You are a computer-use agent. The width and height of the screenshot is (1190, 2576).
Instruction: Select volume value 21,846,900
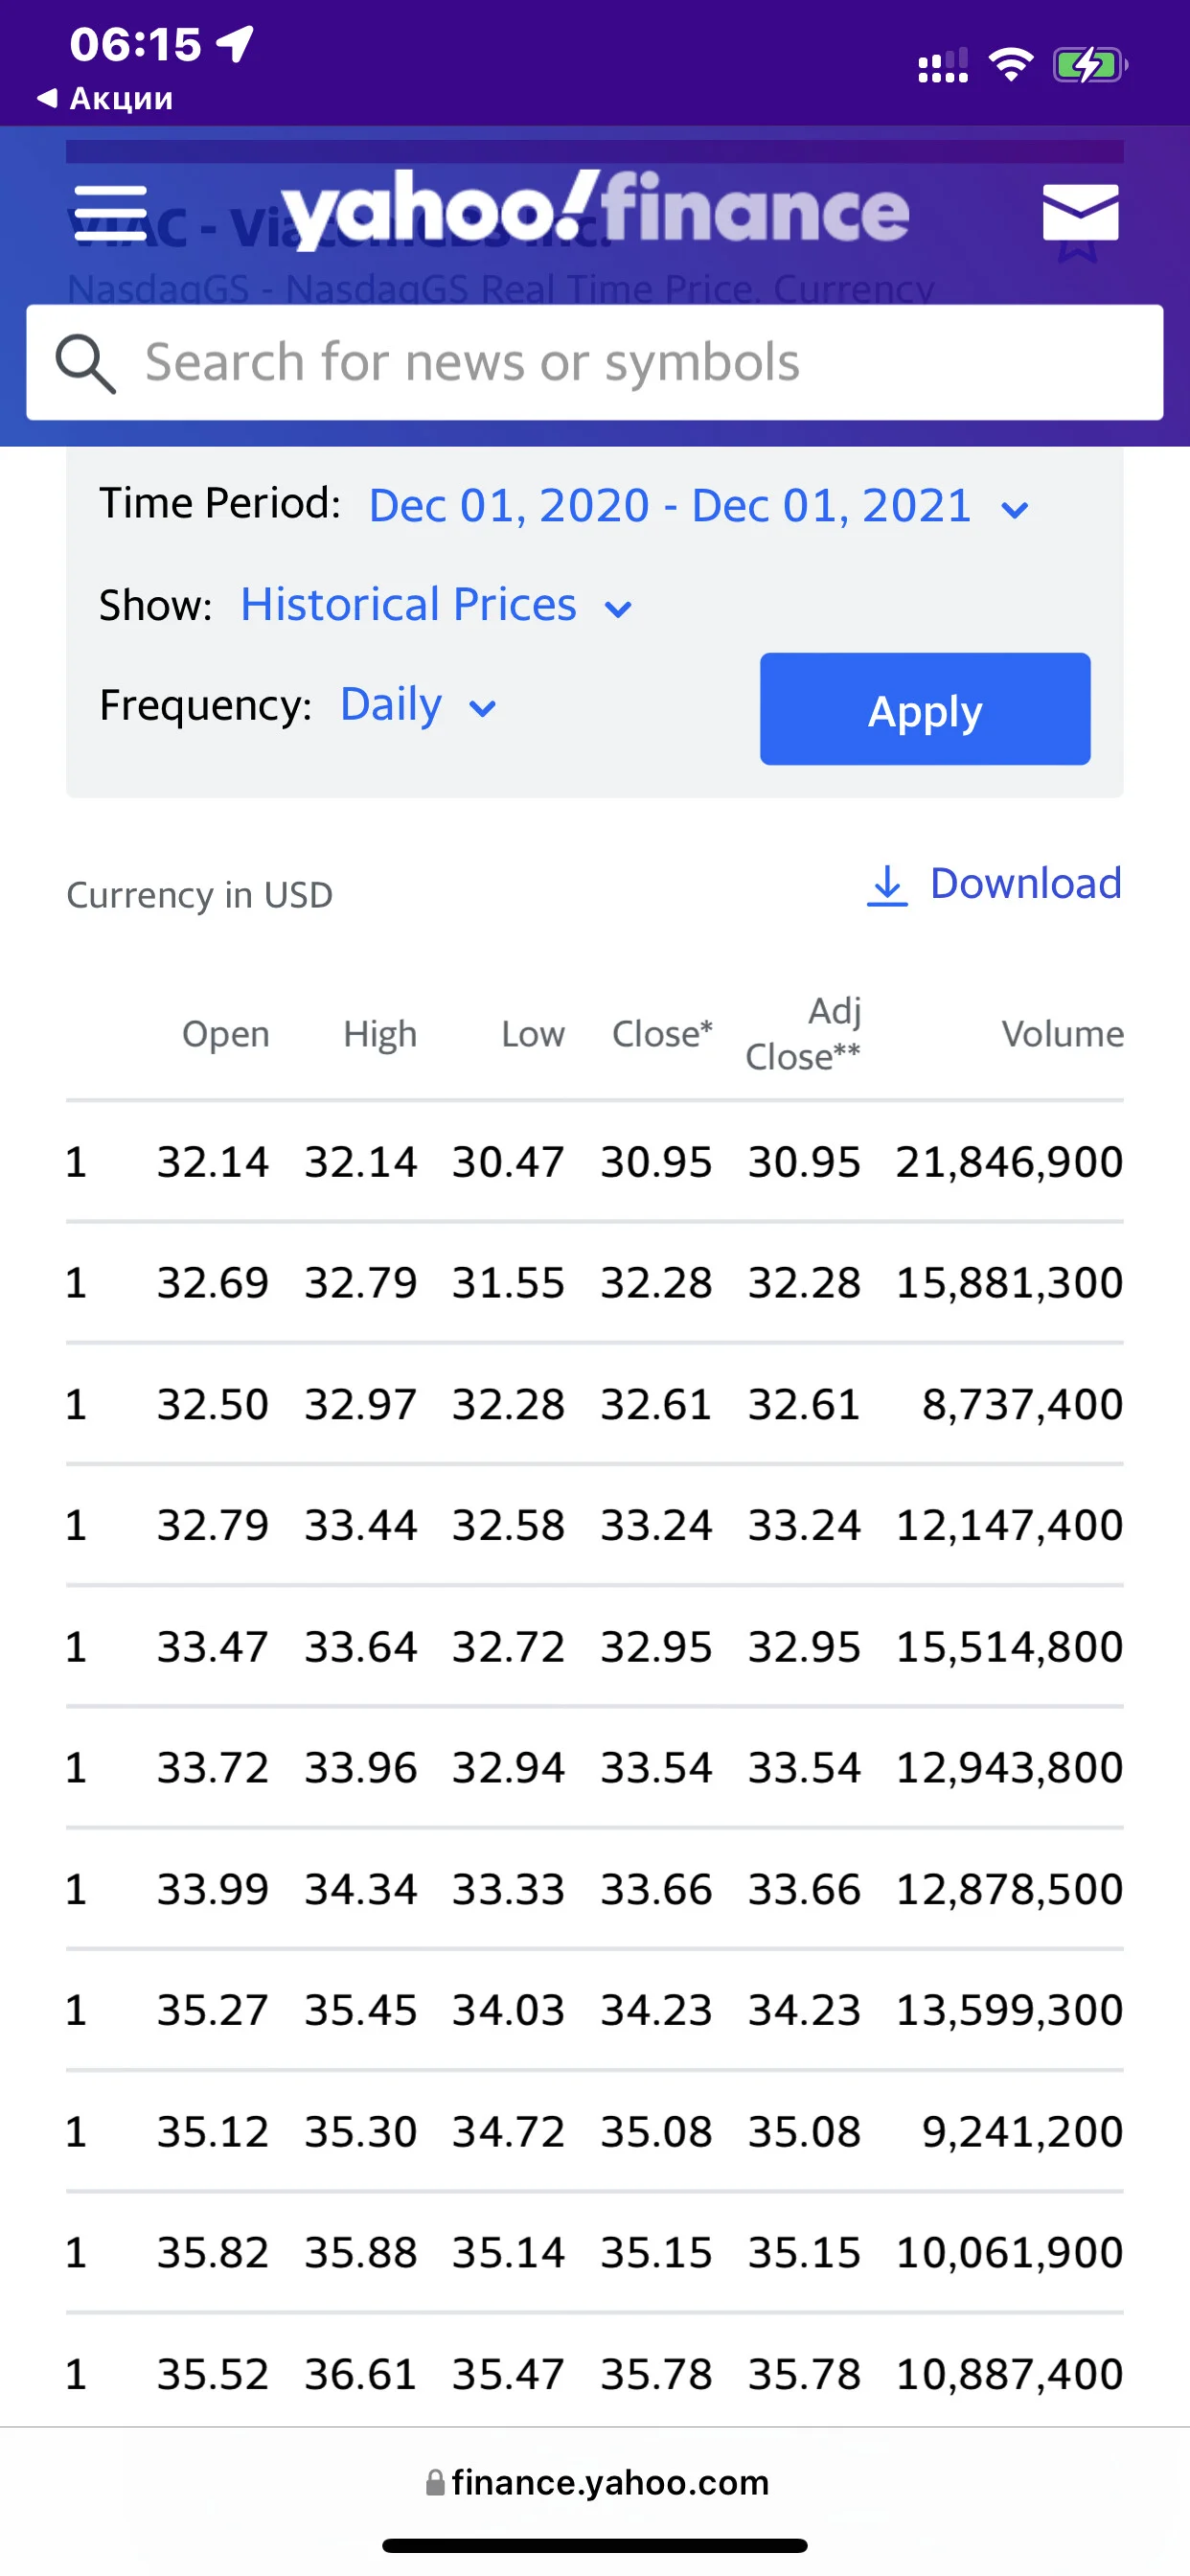1009,1162
